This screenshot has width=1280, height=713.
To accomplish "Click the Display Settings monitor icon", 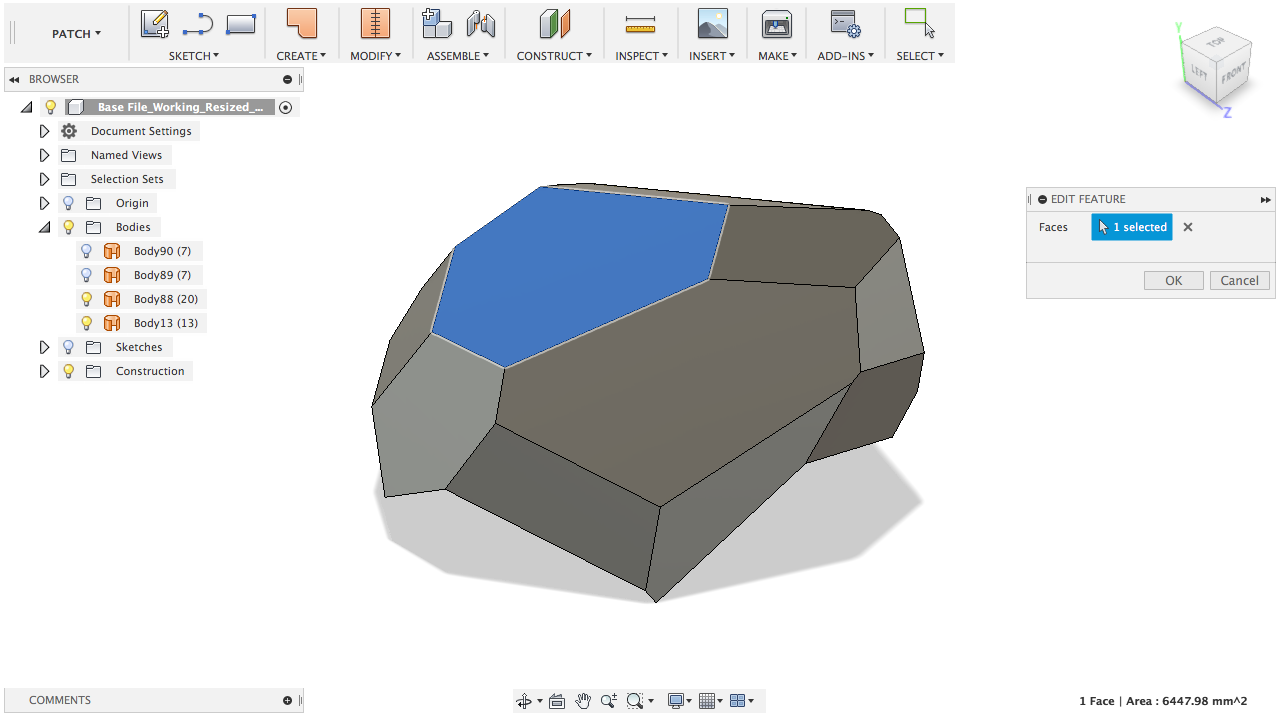I will point(676,701).
